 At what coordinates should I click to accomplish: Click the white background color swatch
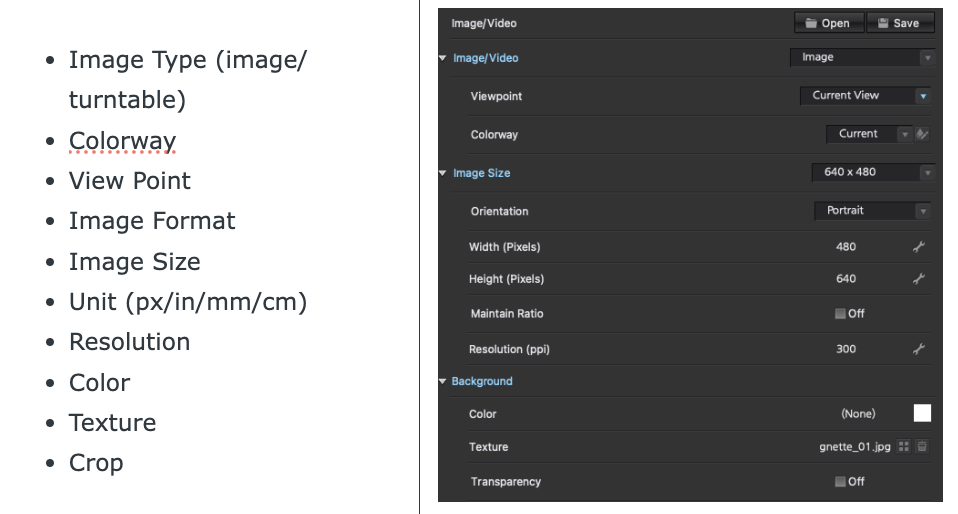[x=922, y=413]
